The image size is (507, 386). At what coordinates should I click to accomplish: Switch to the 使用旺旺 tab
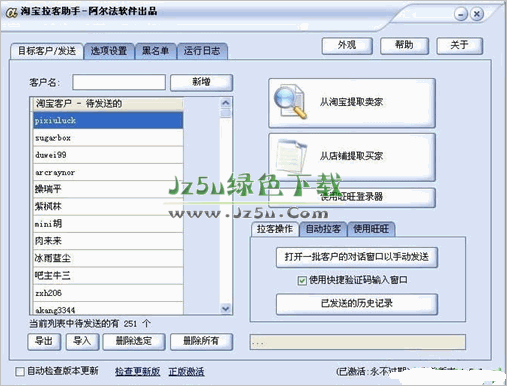(371, 229)
